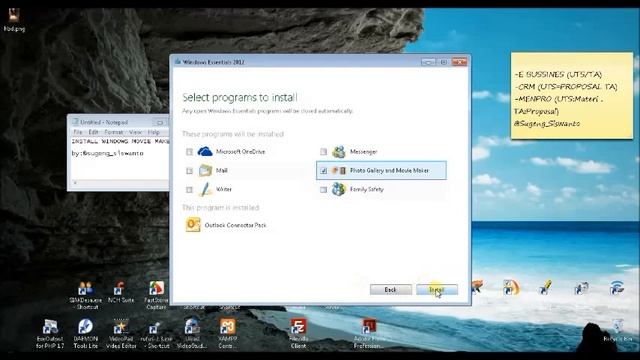Select the VideoPad Video Editor desktop icon
This screenshot has height=360, width=640.
[121, 333]
